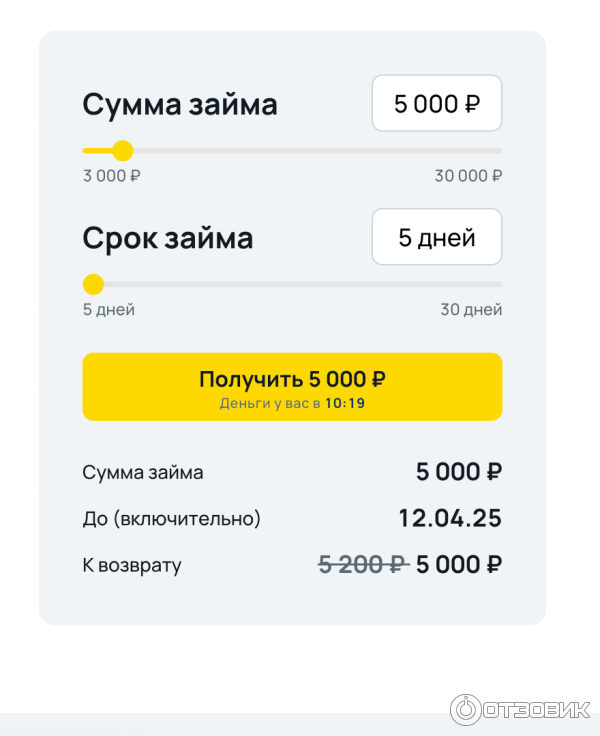The height and width of the screenshot is (736, 600).
Task: Click the До (включительно) label
Action: pos(171,519)
